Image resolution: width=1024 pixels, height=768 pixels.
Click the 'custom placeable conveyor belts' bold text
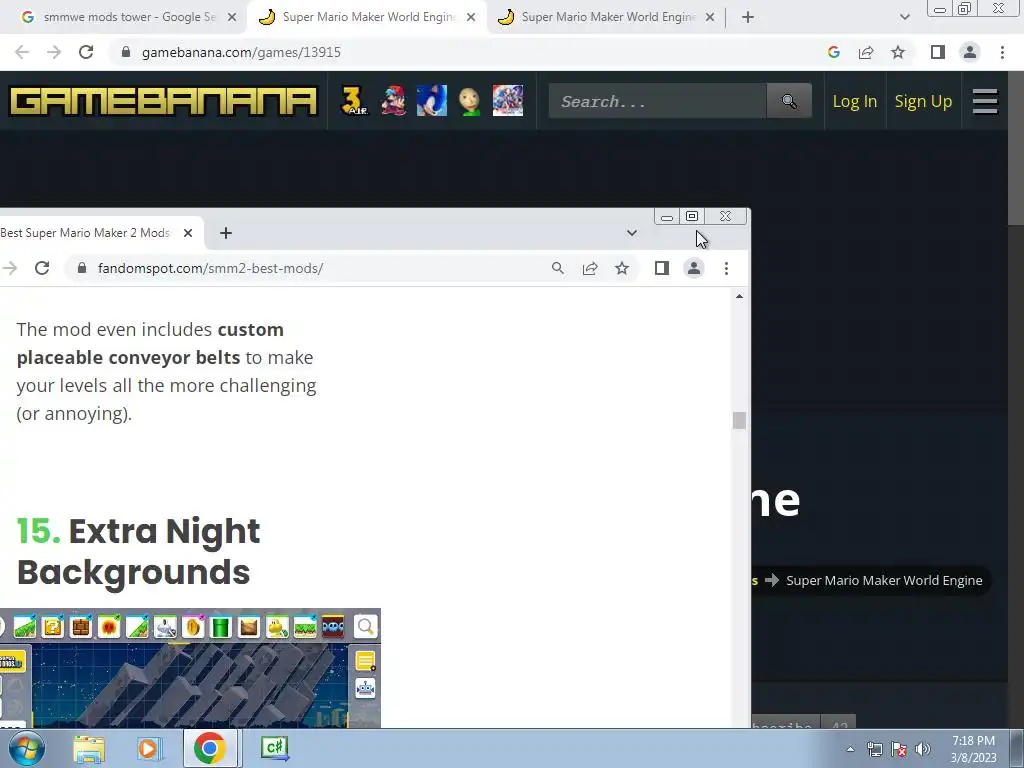pyautogui.click(x=150, y=344)
